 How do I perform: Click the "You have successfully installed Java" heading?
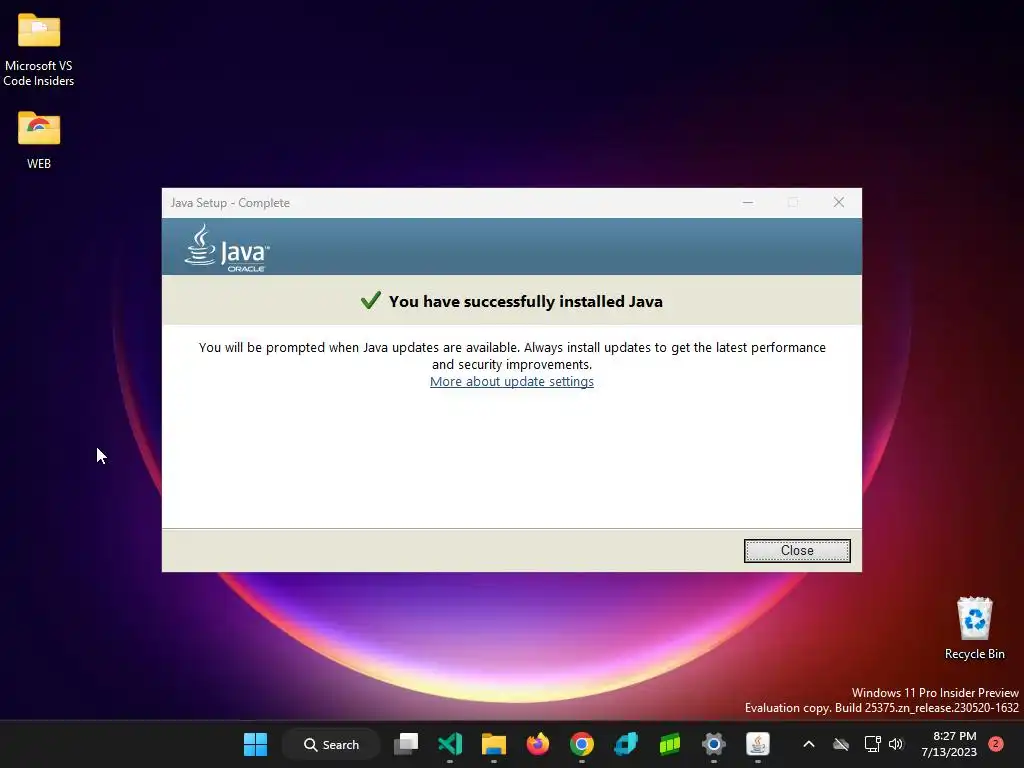tap(526, 301)
